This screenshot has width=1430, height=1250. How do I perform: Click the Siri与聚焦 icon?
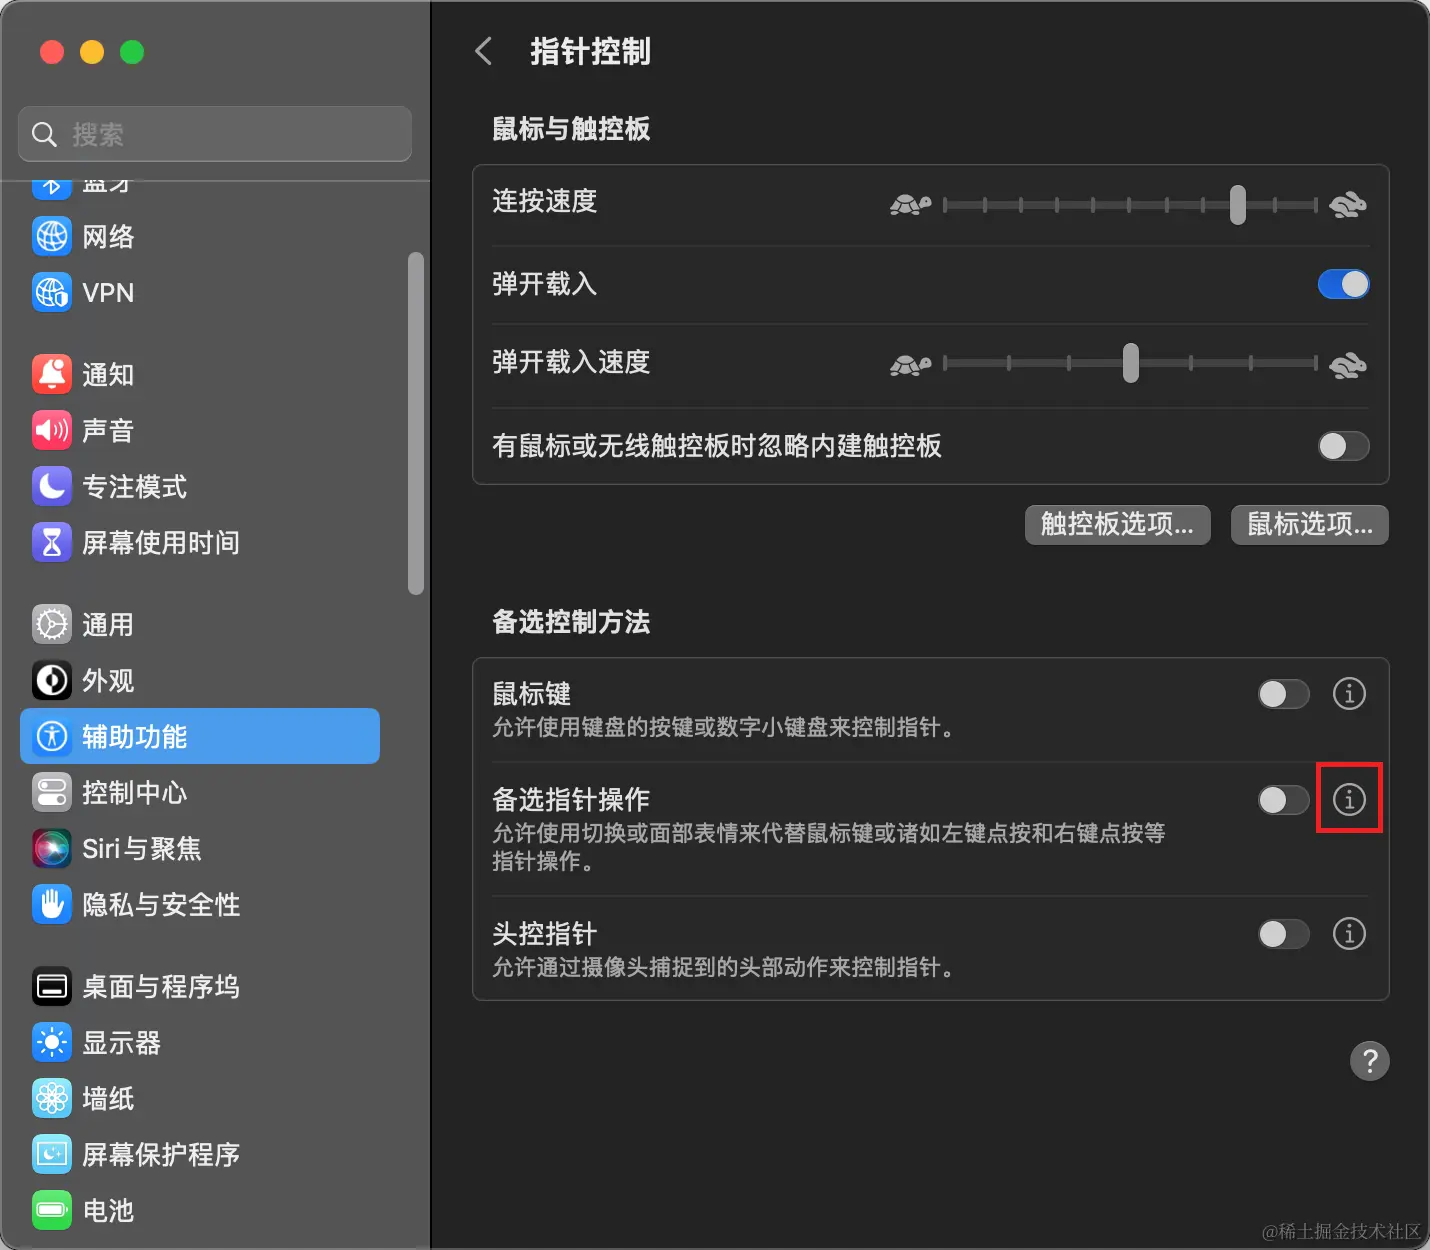coord(52,849)
